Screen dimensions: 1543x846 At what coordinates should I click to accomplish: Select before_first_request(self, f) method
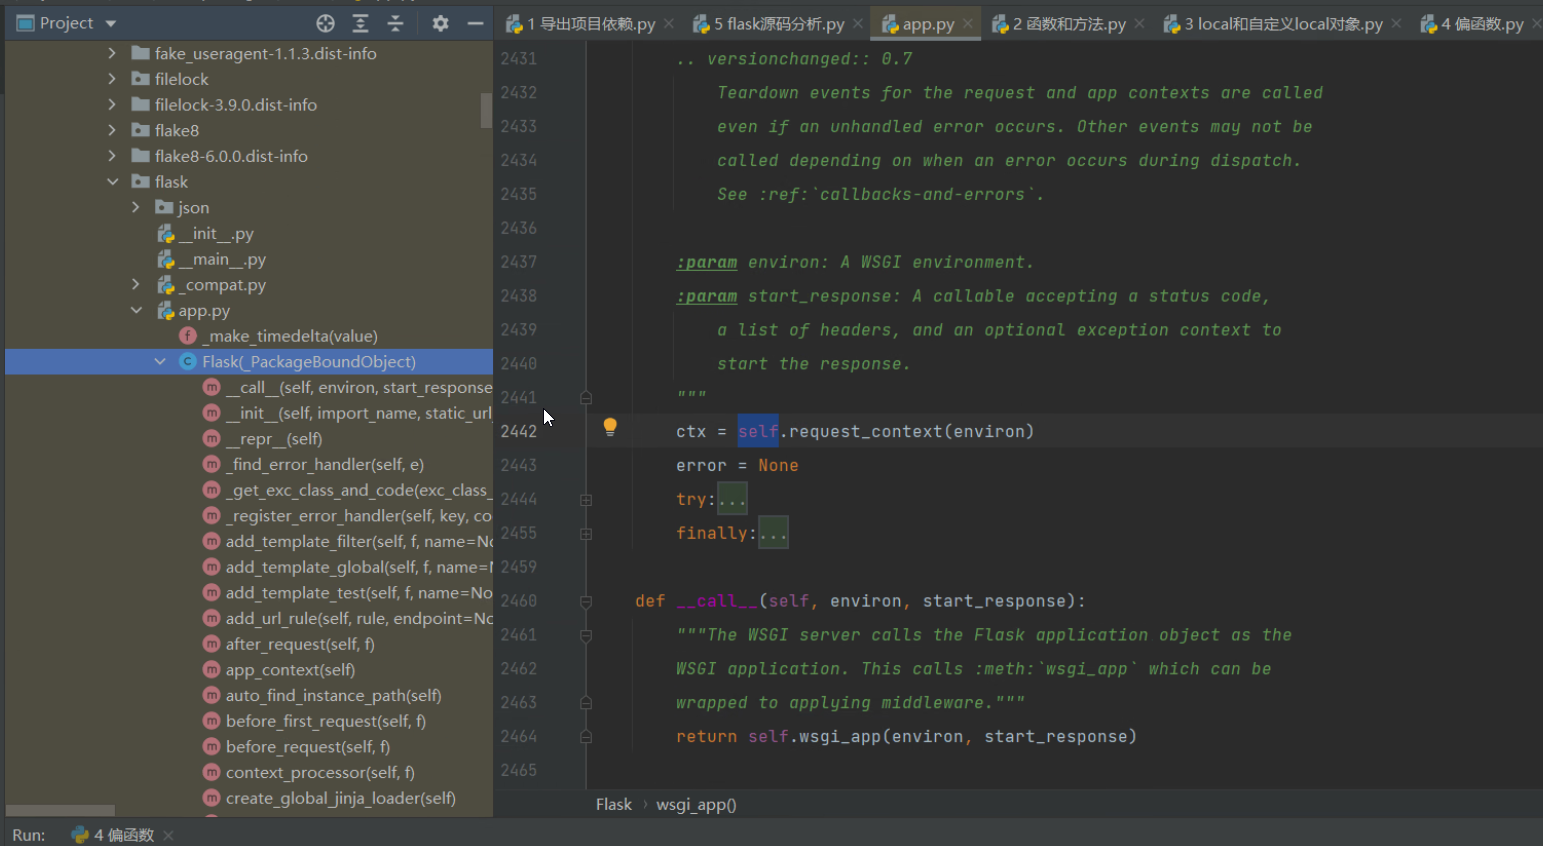pos(315,721)
